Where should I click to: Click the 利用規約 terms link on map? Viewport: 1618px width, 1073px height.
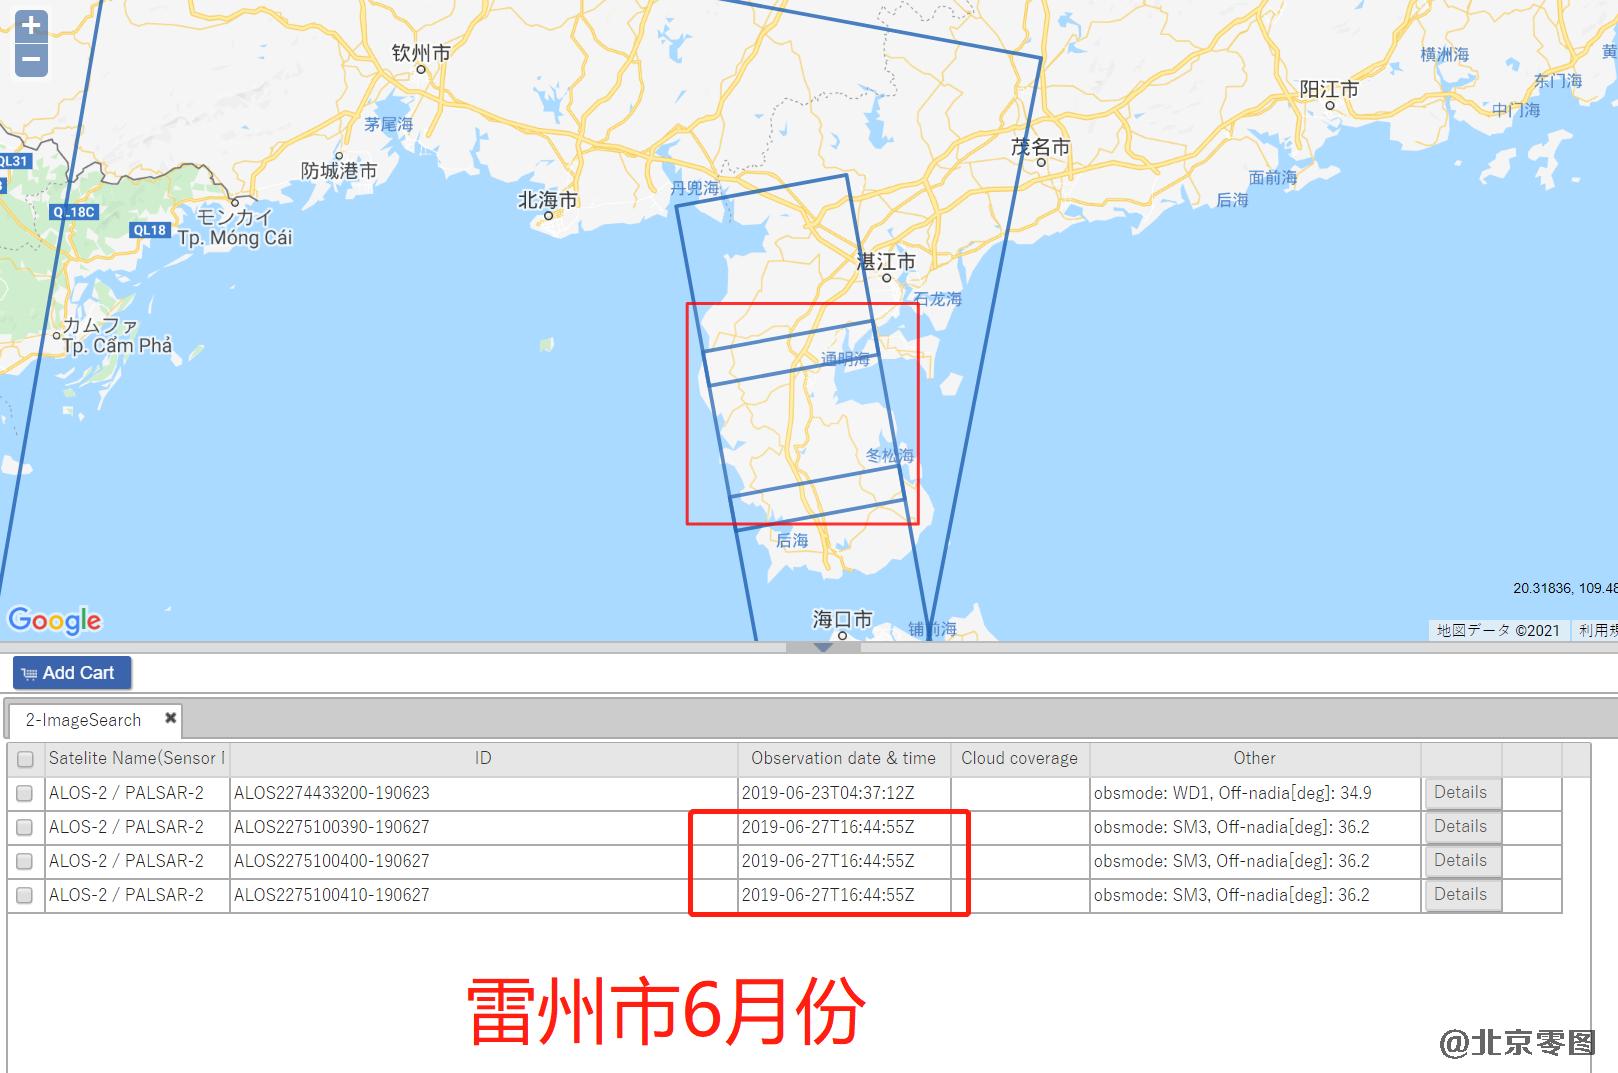tap(1597, 630)
